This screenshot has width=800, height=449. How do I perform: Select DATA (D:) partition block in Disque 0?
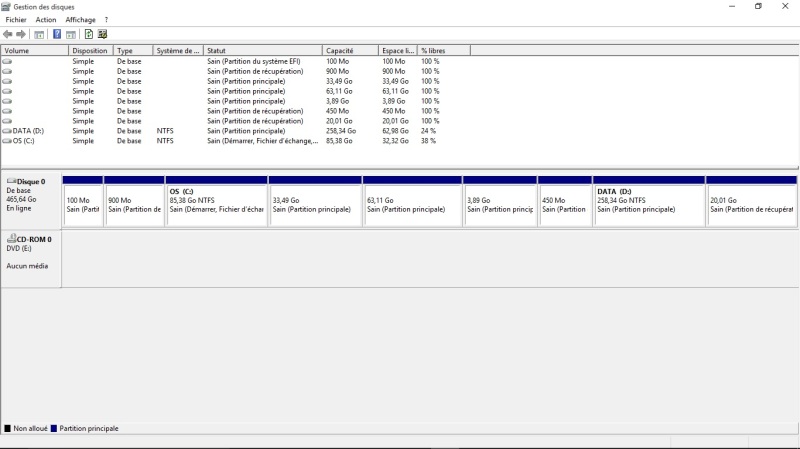pyautogui.click(x=649, y=201)
